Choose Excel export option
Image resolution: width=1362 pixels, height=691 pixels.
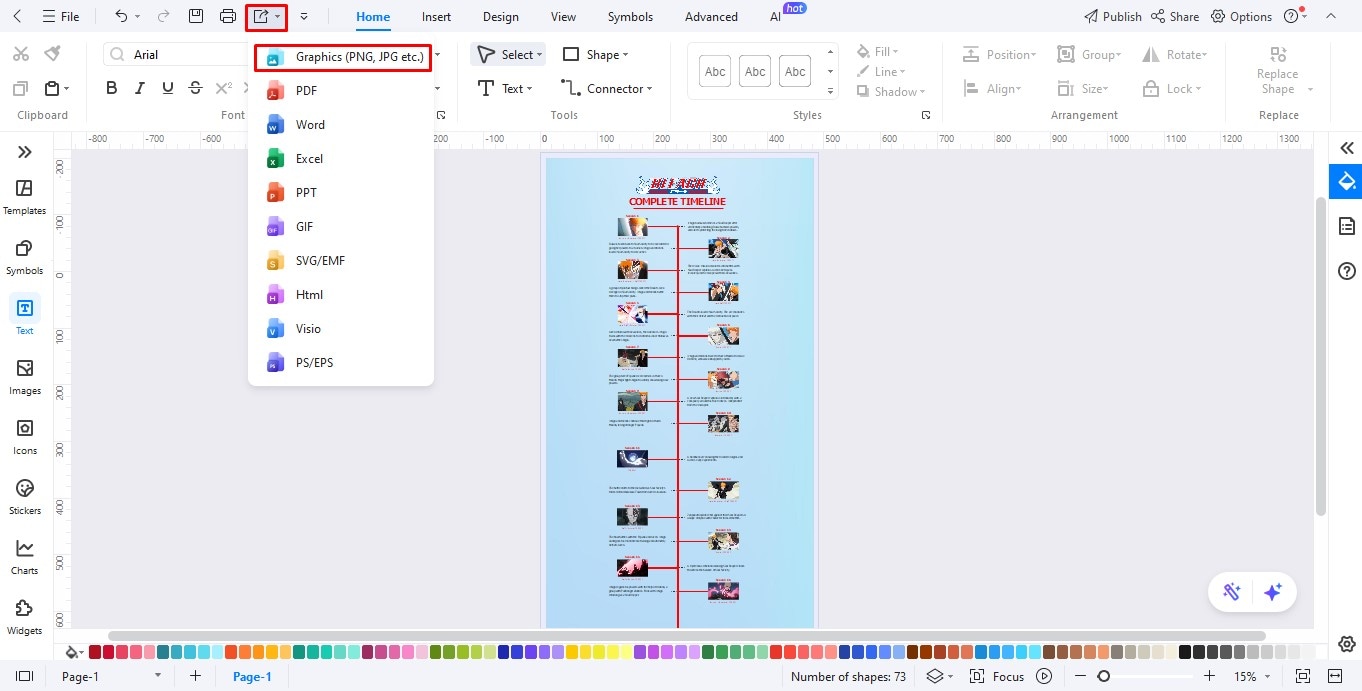pos(340,158)
